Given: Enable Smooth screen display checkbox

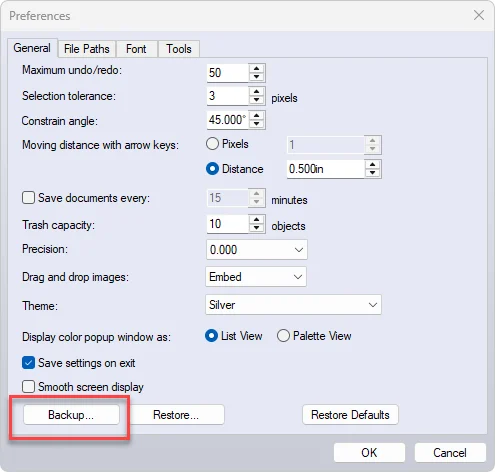Looking at the screenshot, I should pos(28,387).
